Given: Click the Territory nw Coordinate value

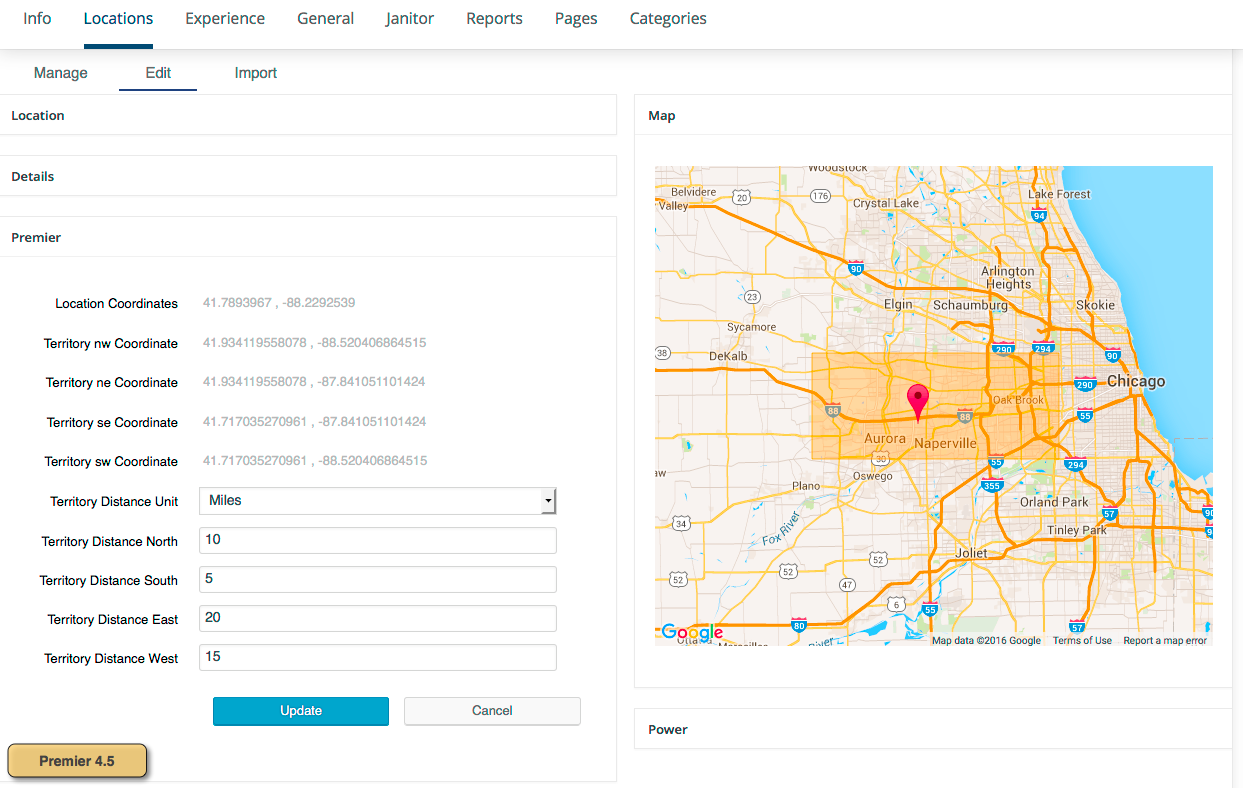Looking at the screenshot, I should [x=315, y=343].
